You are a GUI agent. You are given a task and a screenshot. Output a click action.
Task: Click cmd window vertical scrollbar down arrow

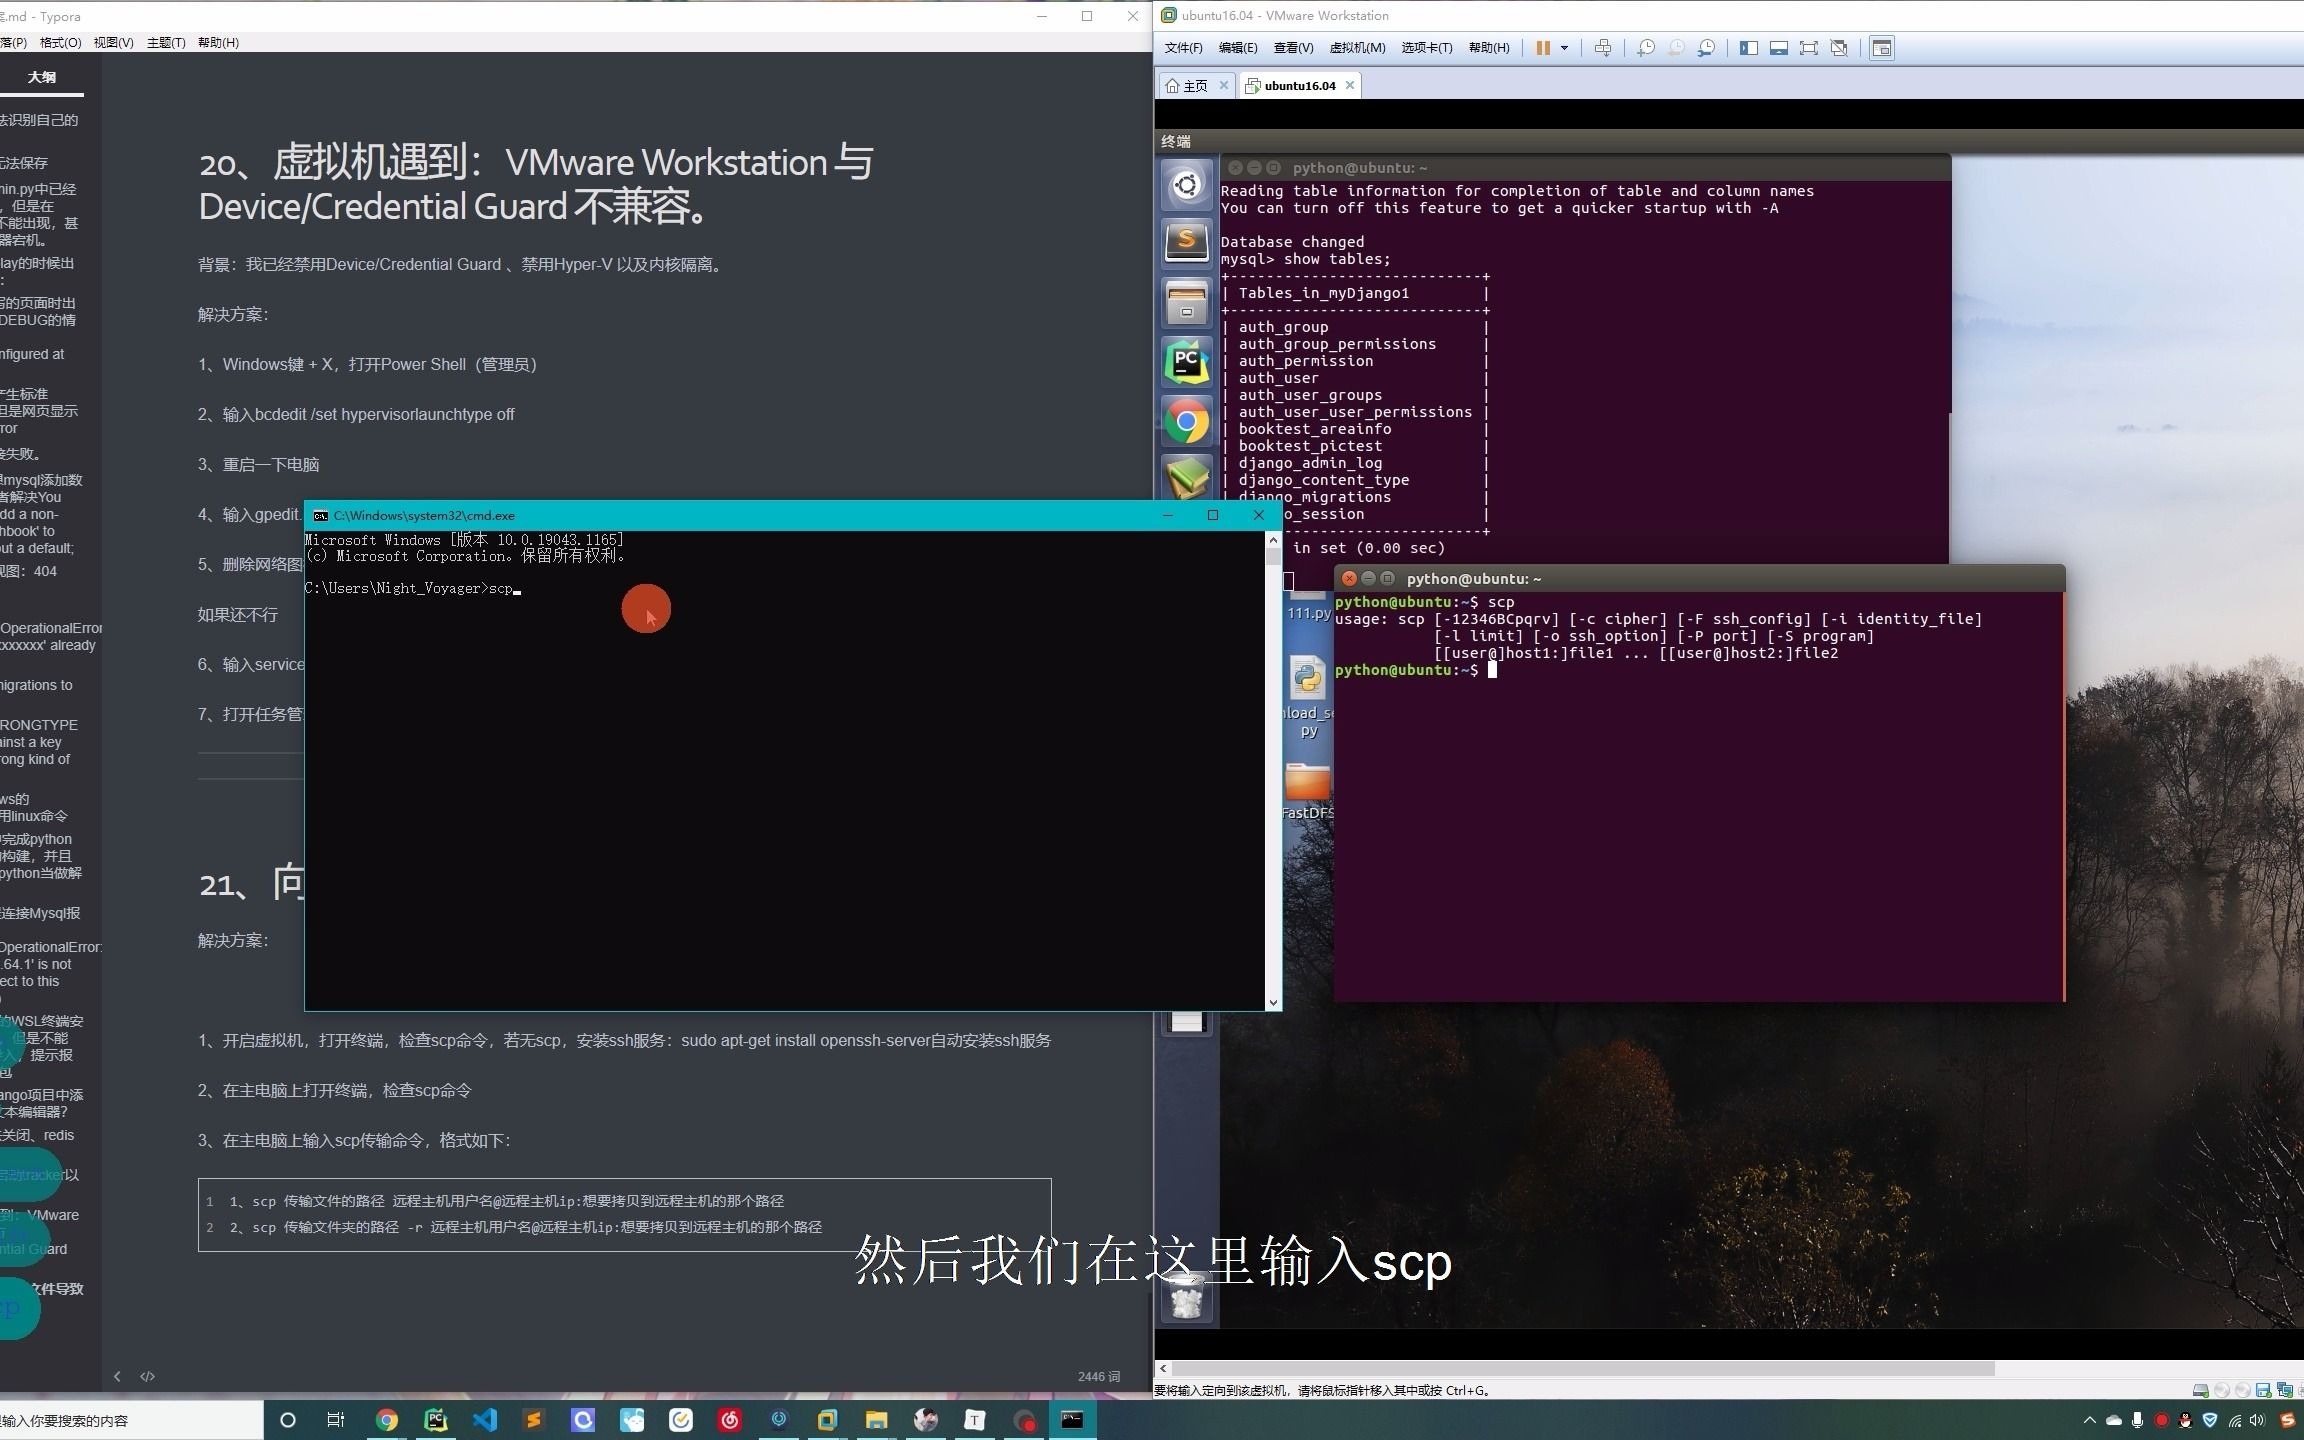[1273, 1002]
